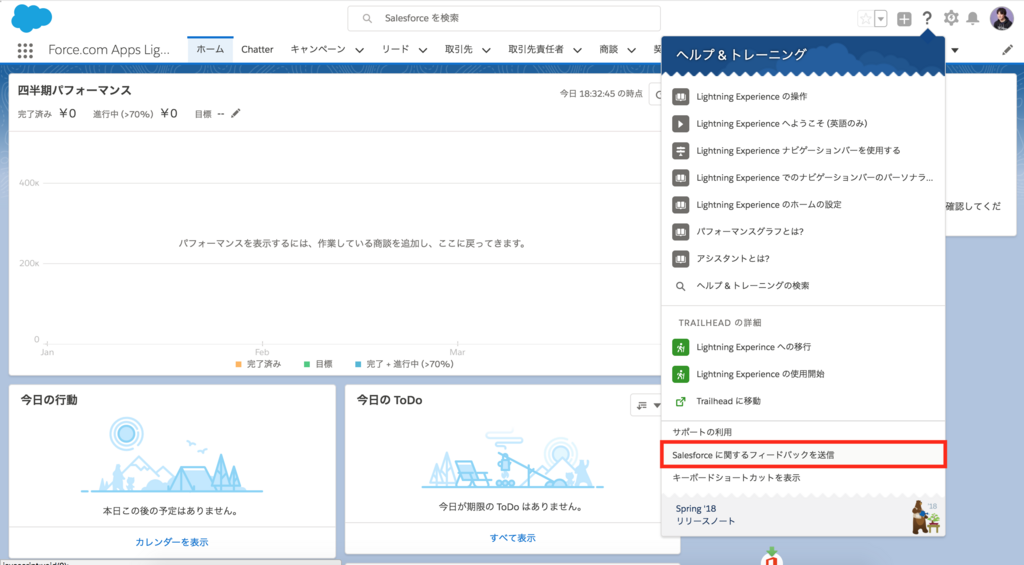Click the user profile avatar
This screenshot has width=1024, height=565.
pyautogui.click(x=1001, y=18)
